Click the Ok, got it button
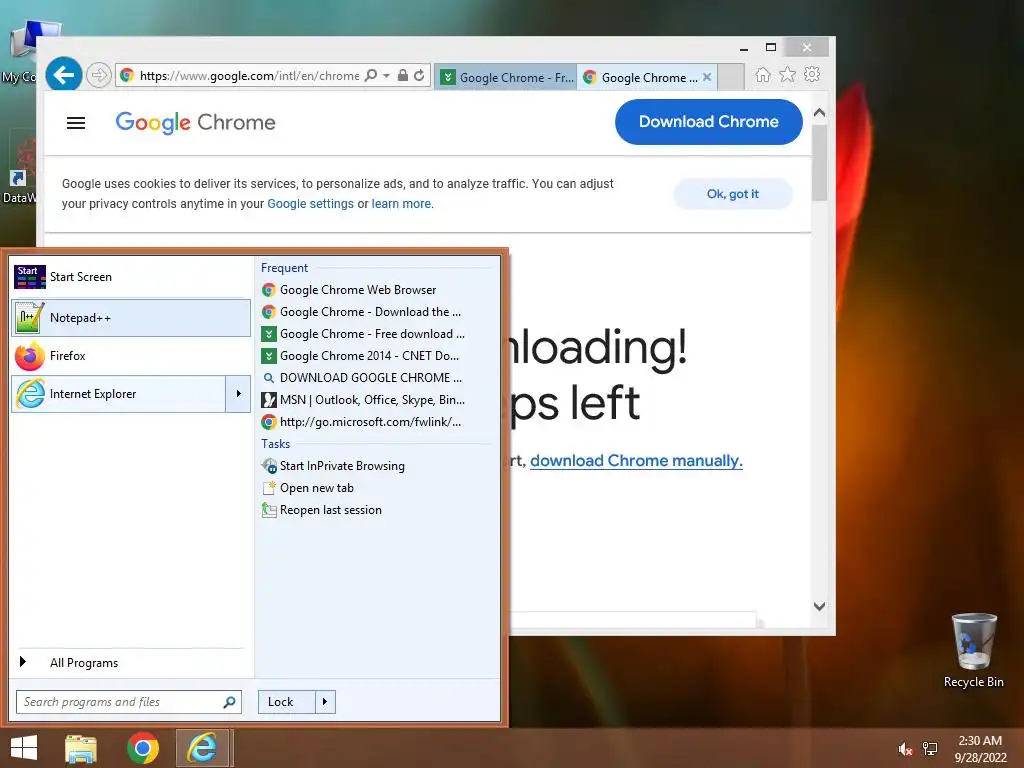Screen dimensions: 1024x768 pyautogui.click(x=733, y=194)
